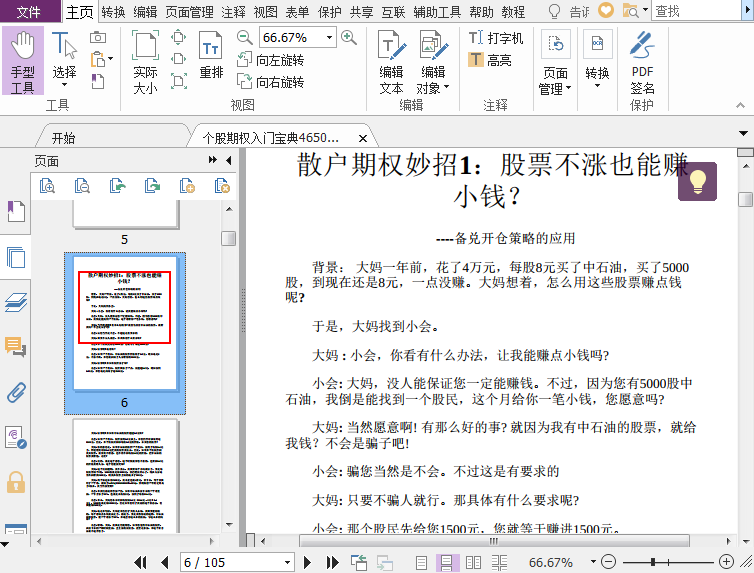754x573 pixels.
Task: Open the Comments sidebar panel
Action: click(16, 347)
